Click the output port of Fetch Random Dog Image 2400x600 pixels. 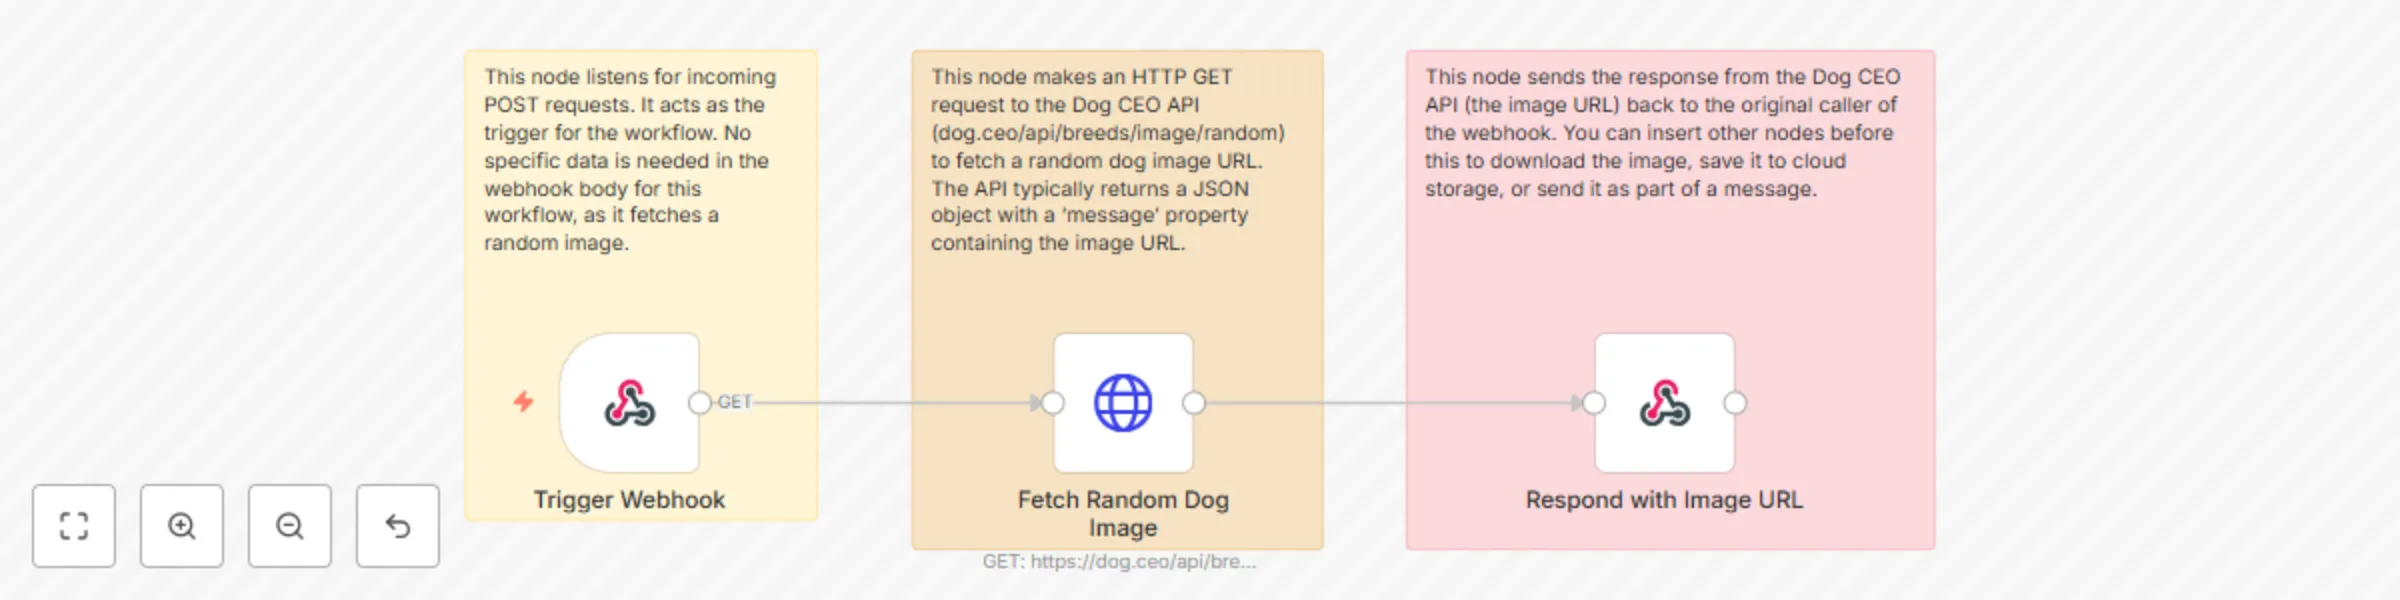click(1194, 403)
